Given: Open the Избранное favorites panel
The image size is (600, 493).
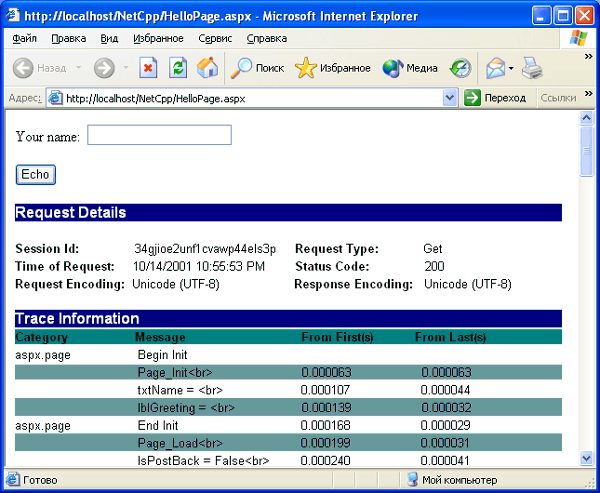Looking at the screenshot, I should (x=333, y=68).
